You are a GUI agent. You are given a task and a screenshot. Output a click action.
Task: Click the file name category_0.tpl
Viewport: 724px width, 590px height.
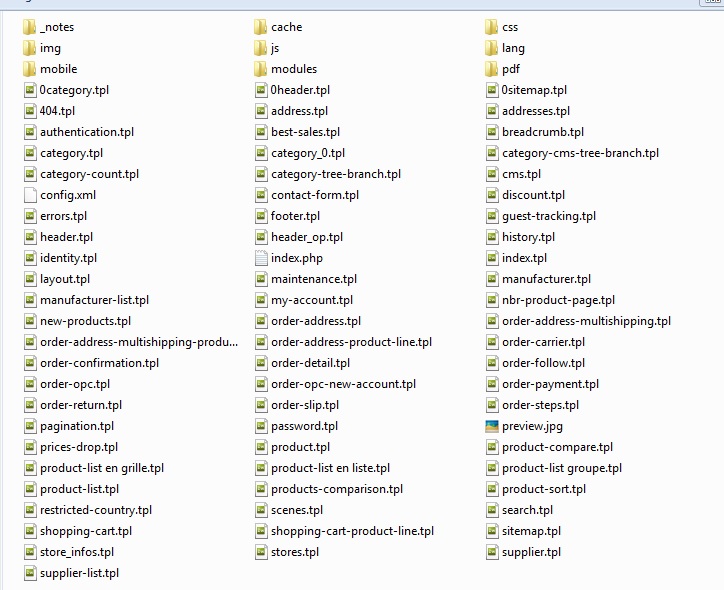tap(308, 153)
